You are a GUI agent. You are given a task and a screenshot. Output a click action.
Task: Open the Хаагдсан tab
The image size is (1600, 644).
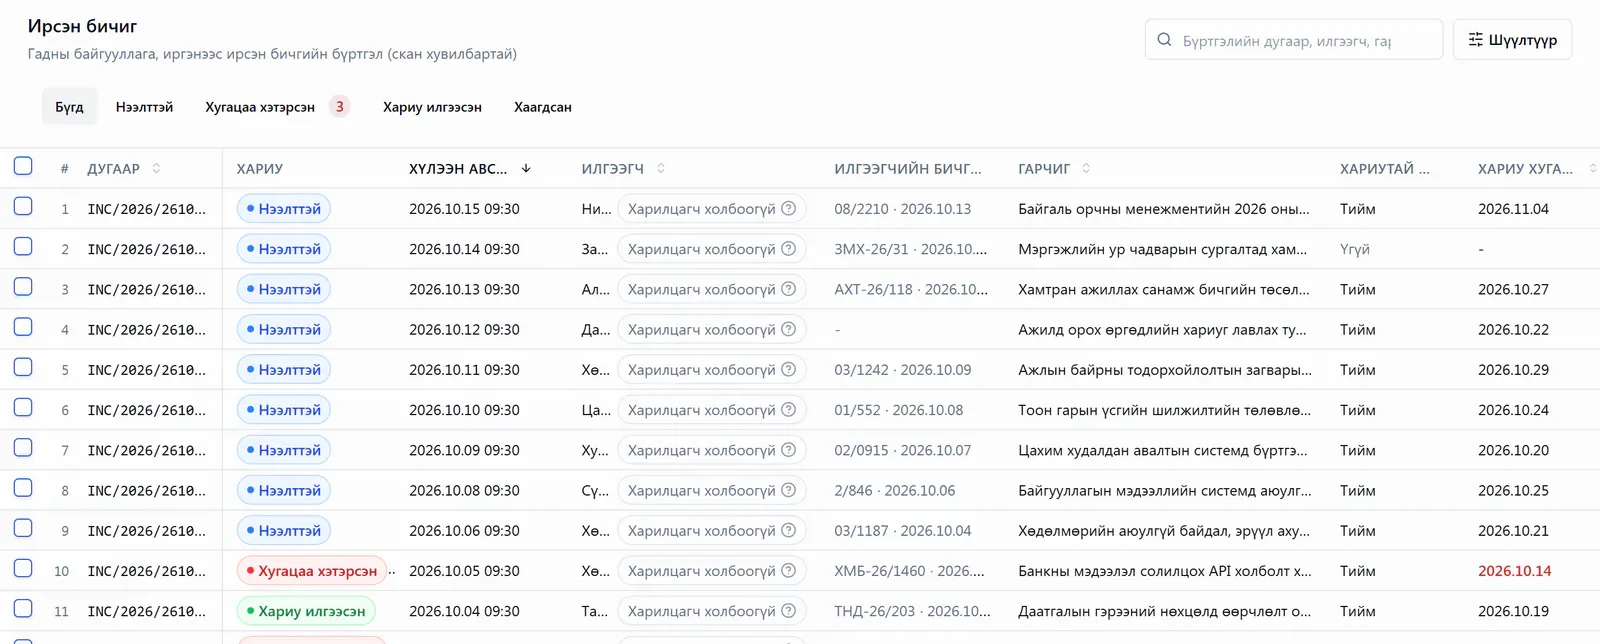543,107
